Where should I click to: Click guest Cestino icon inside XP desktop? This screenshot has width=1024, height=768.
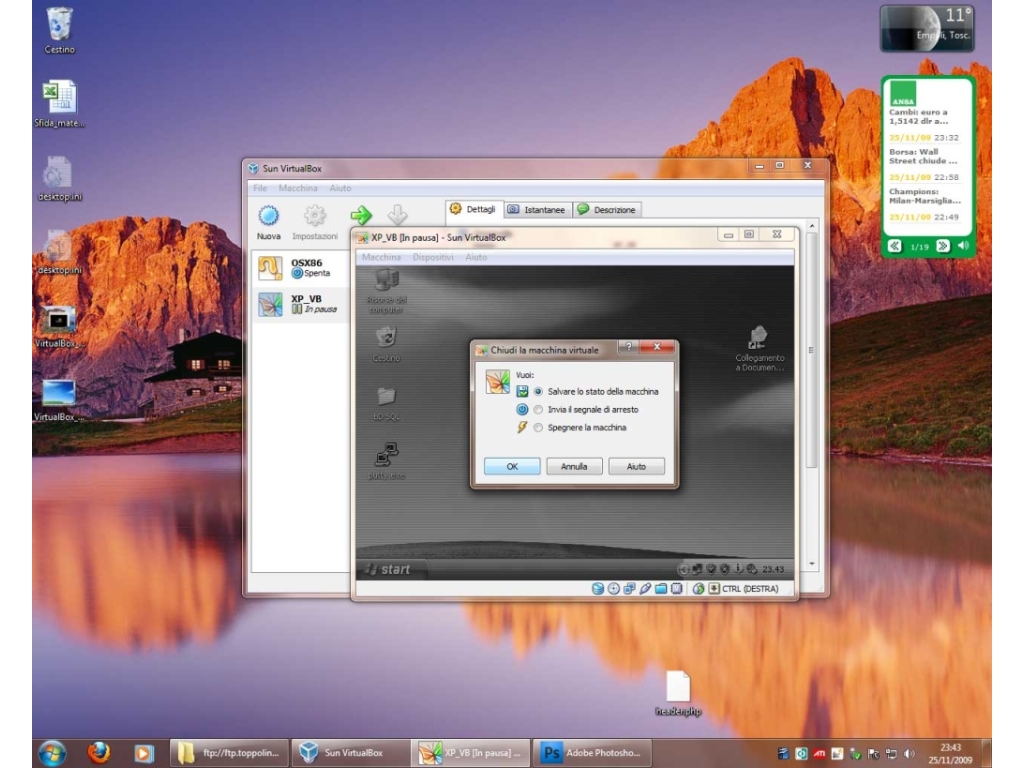(x=387, y=344)
